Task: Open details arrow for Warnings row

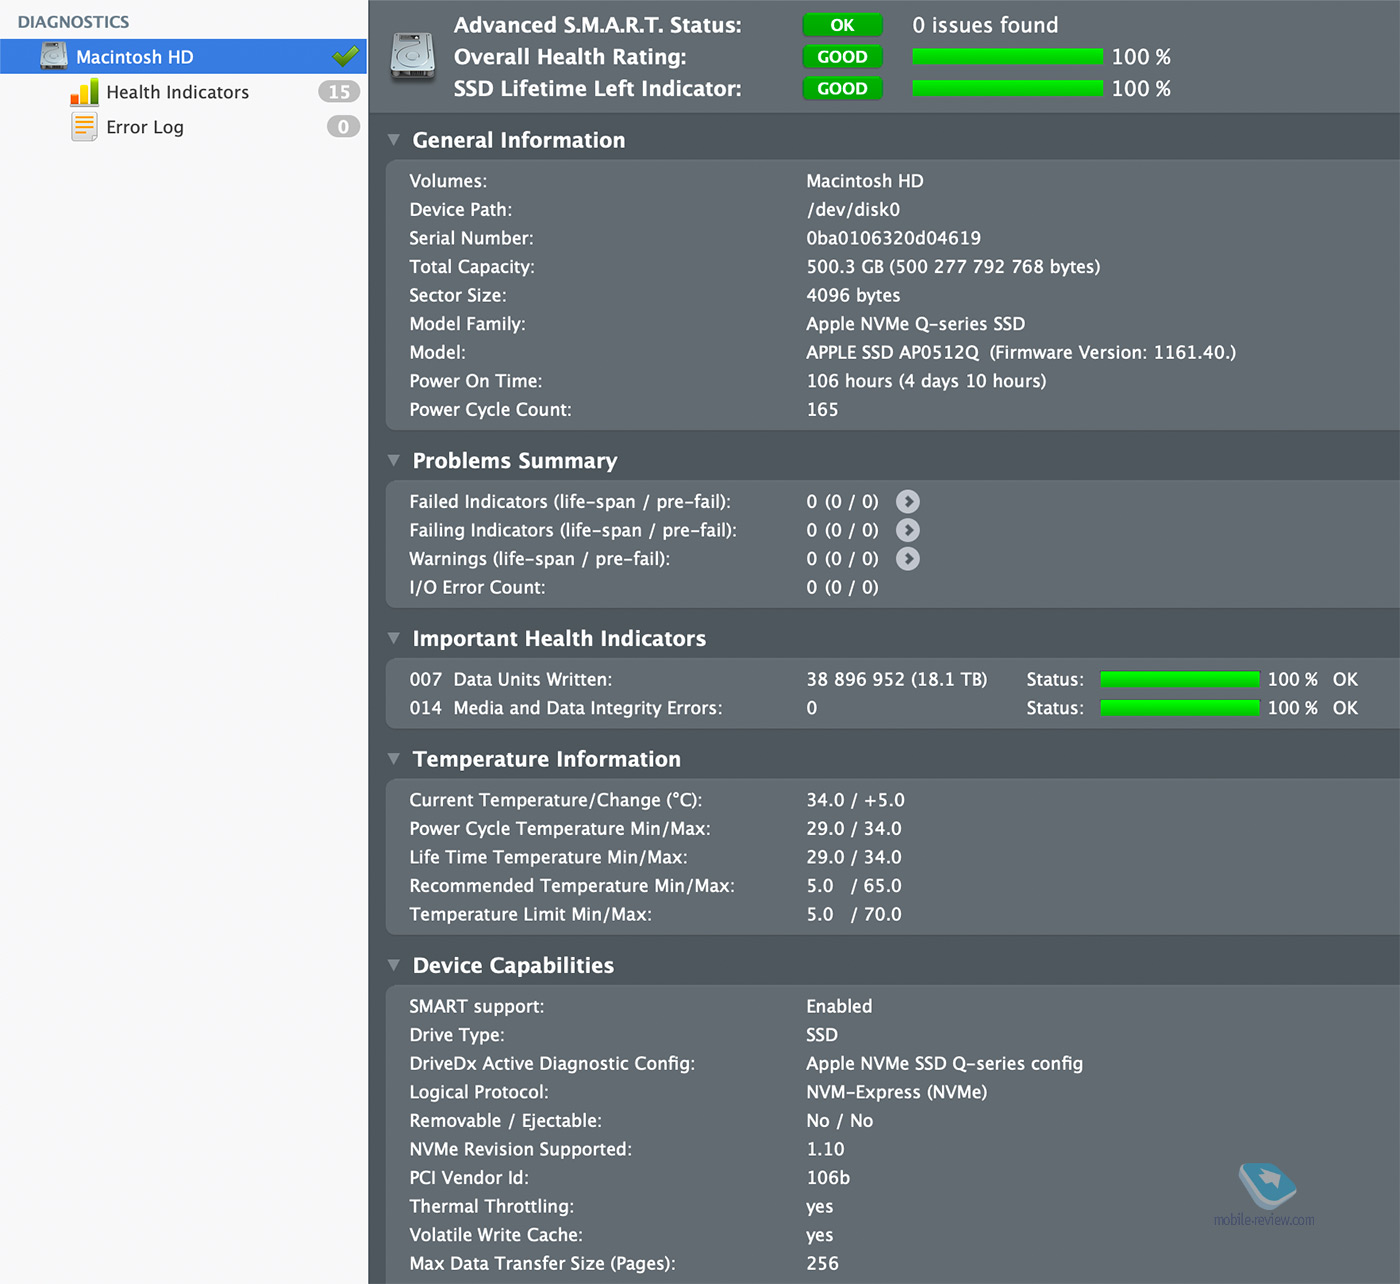Action: (907, 559)
